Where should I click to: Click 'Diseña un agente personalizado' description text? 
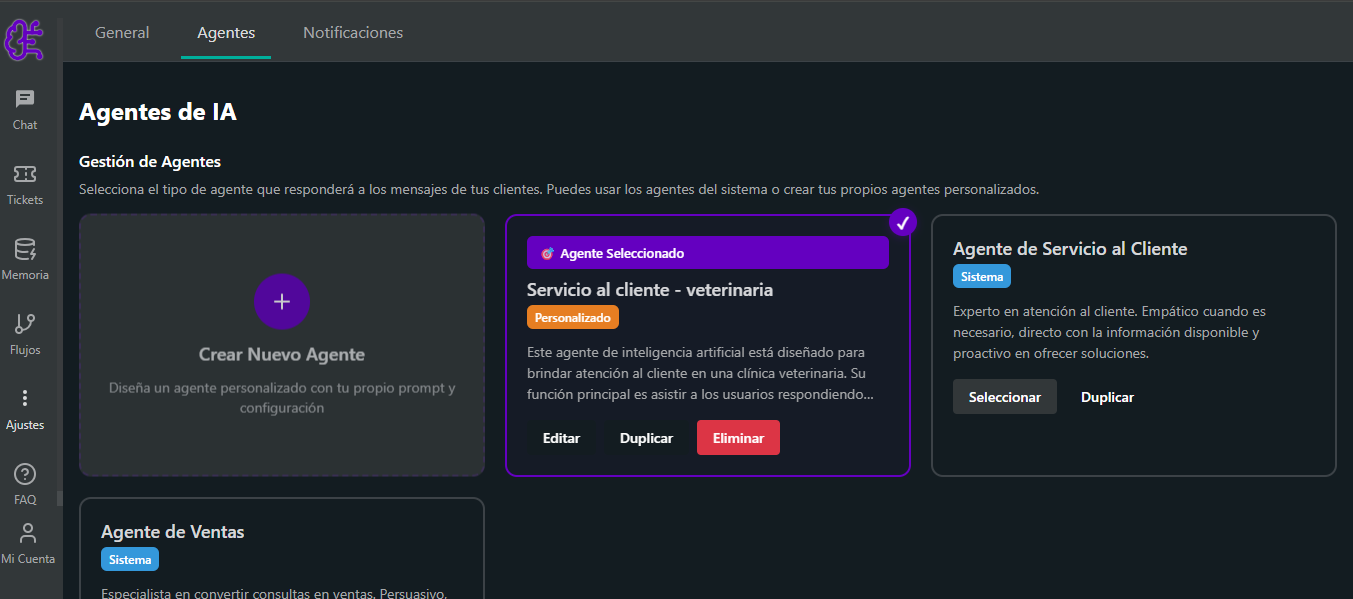coord(282,397)
